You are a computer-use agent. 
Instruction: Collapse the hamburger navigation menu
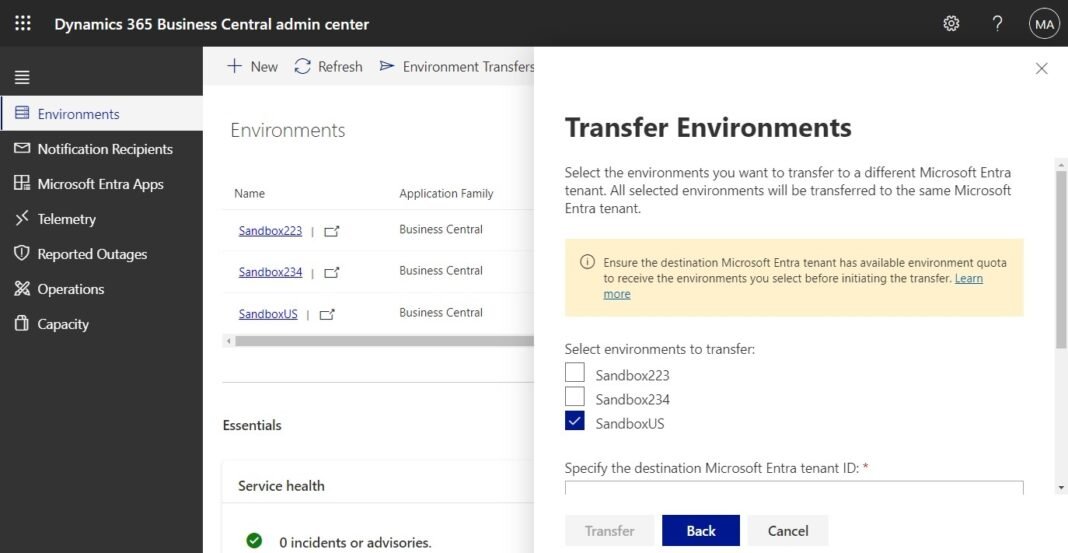(x=22, y=78)
